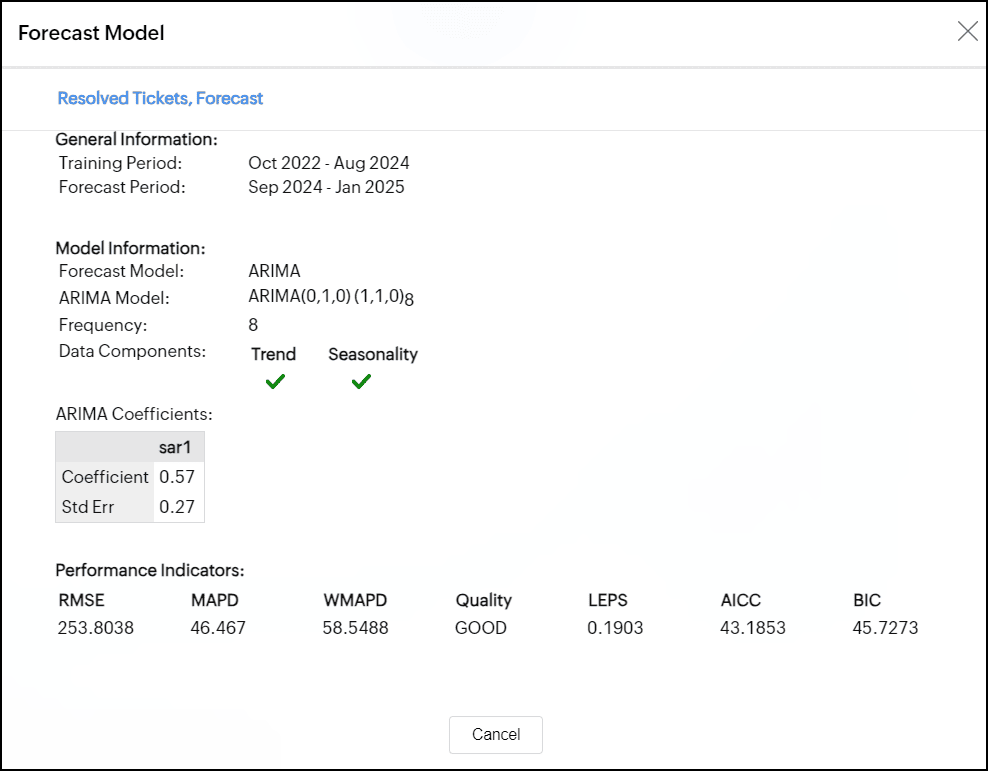
Task: Close the Forecast Model dialog with X
Action: pyautogui.click(x=967, y=31)
